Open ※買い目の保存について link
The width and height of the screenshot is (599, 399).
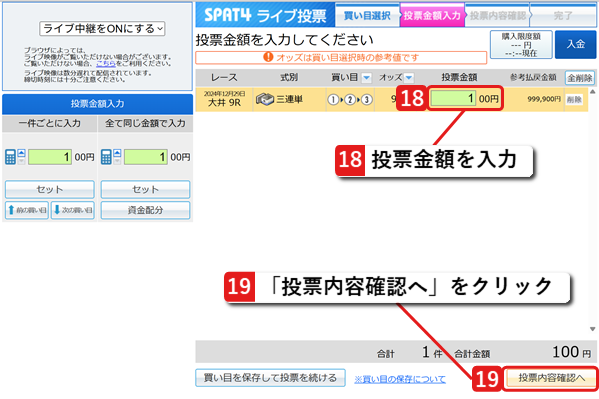400,379
